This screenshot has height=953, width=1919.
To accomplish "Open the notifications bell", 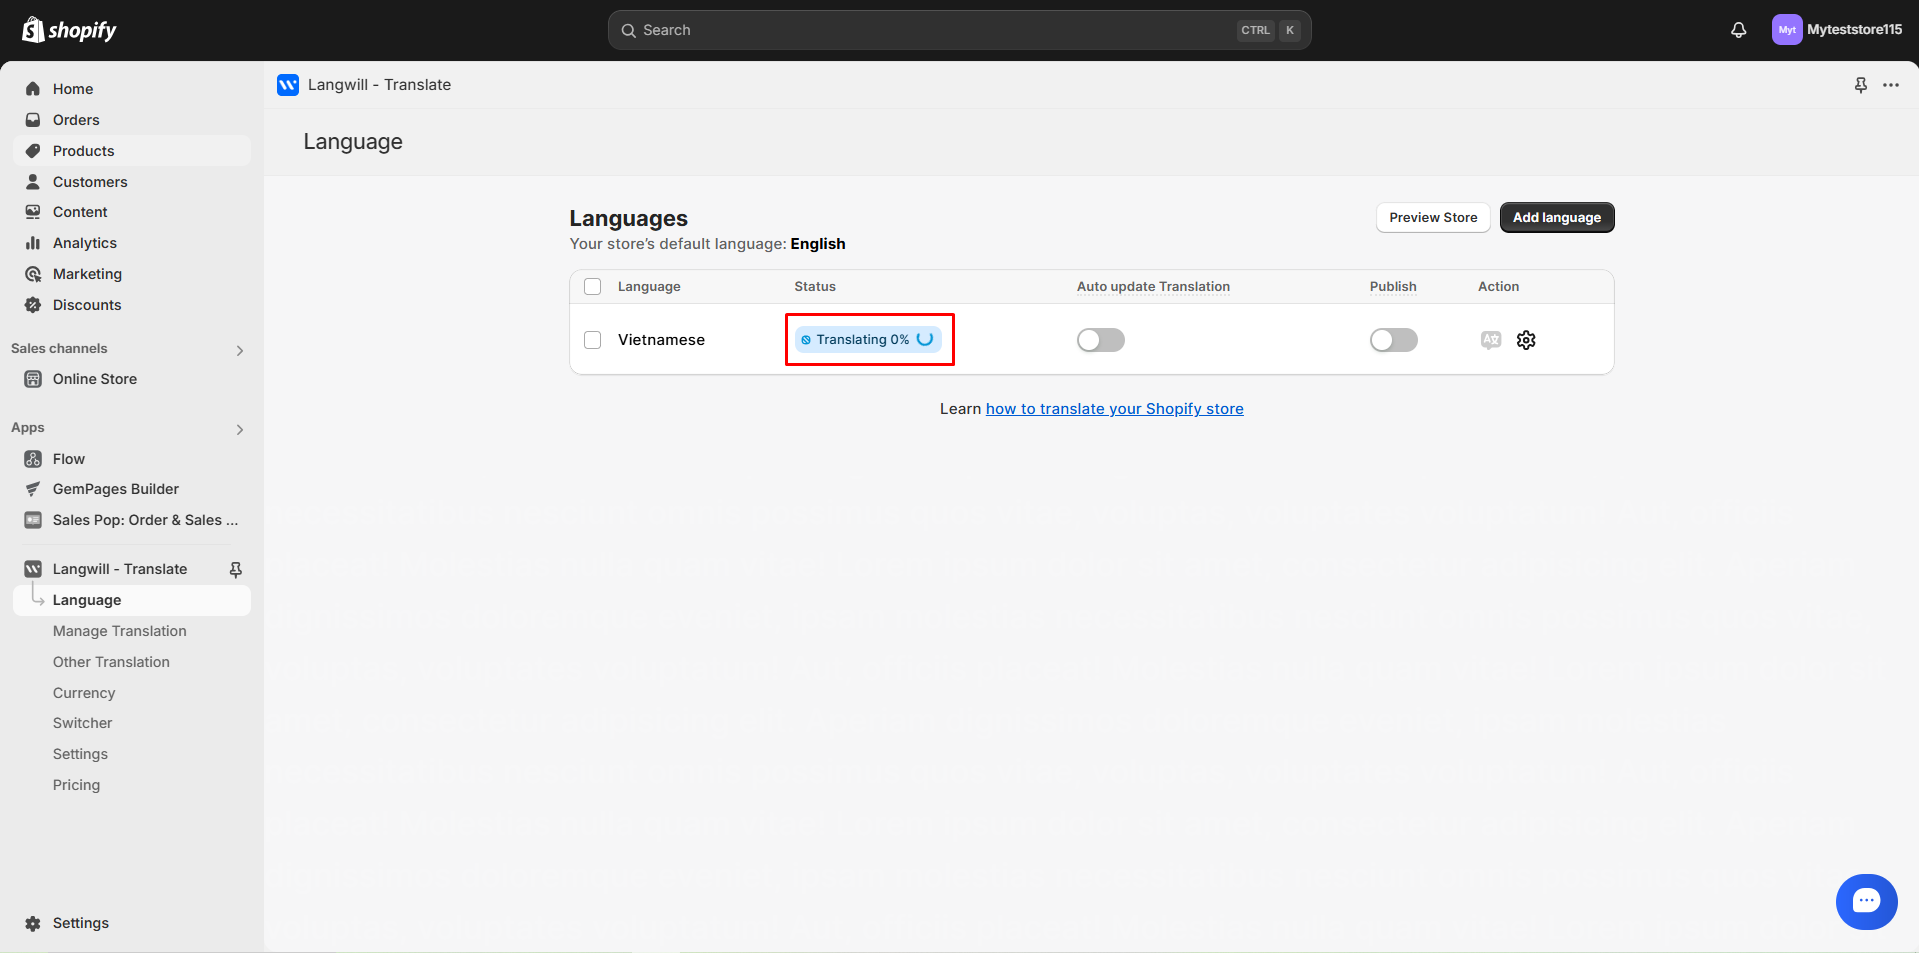I will (x=1738, y=30).
